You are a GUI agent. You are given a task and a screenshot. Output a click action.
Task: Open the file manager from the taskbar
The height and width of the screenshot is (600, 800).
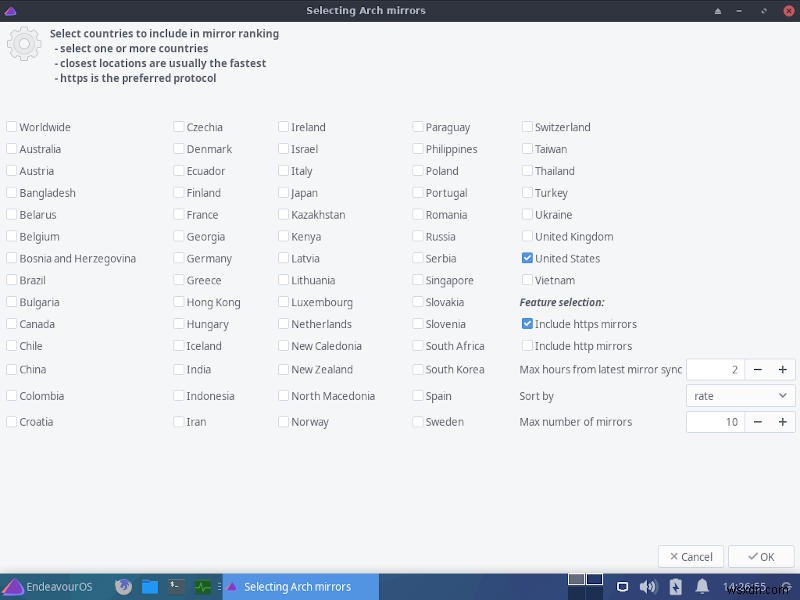148,587
